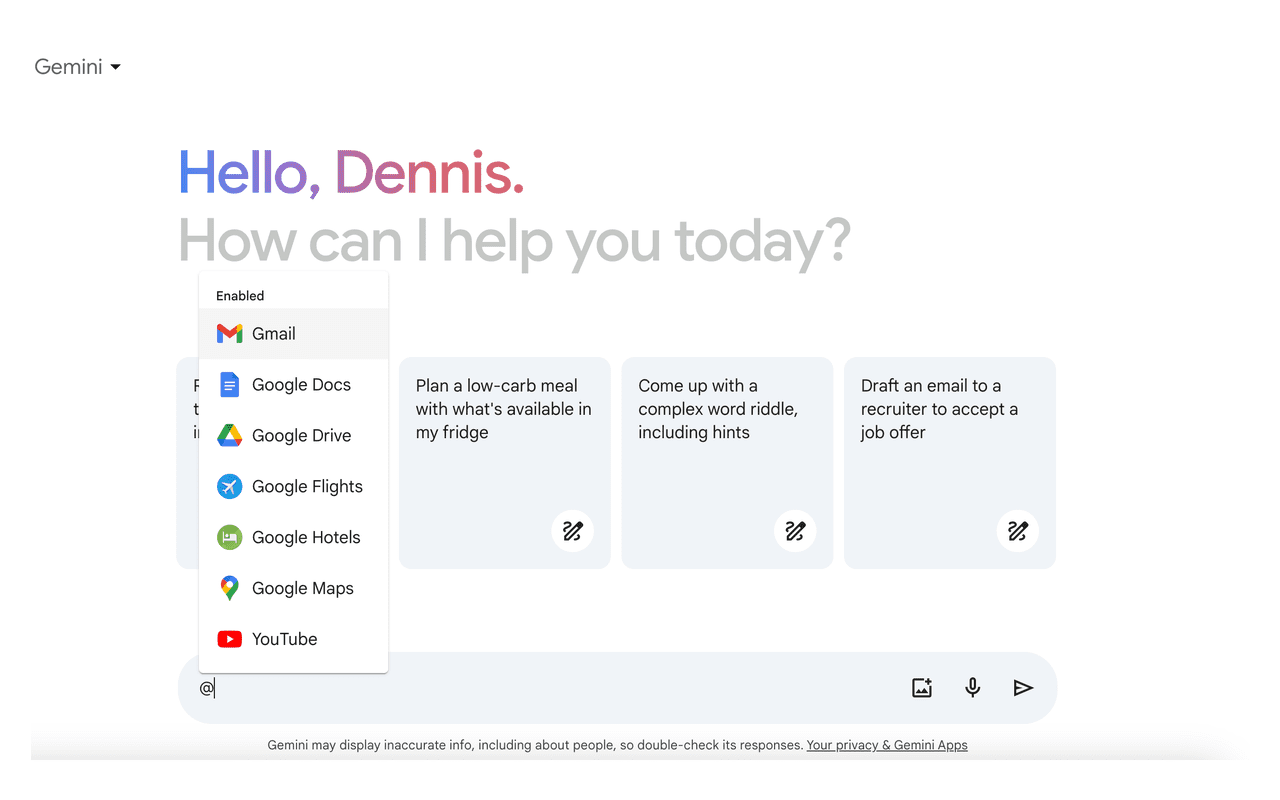Activate the microphone for voice input
This screenshot has height=800, width=1280.
(972, 688)
